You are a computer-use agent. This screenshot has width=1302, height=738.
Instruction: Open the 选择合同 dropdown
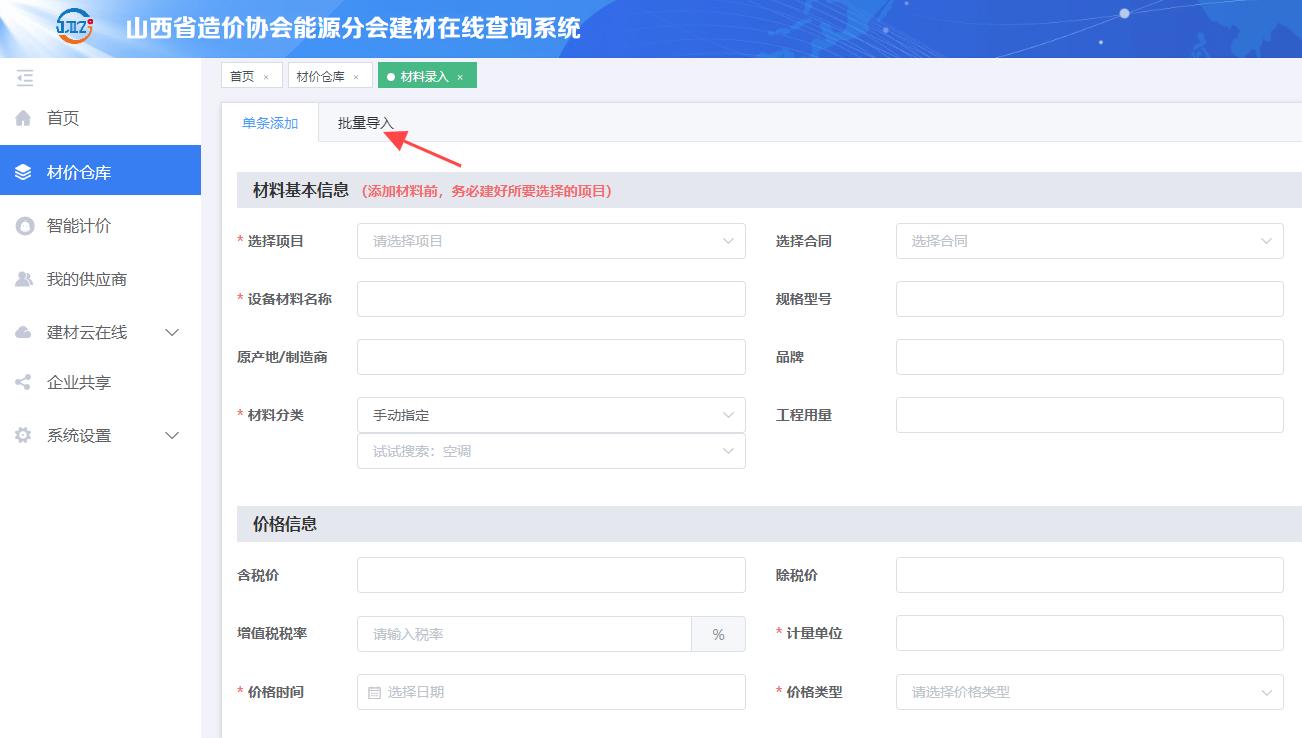1089,241
